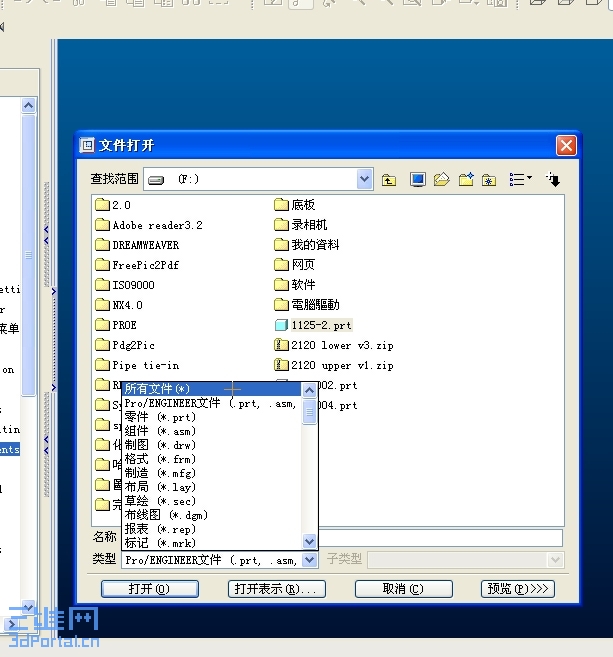
Task: Close the 文件打开 dialog
Action: (x=566, y=146)
